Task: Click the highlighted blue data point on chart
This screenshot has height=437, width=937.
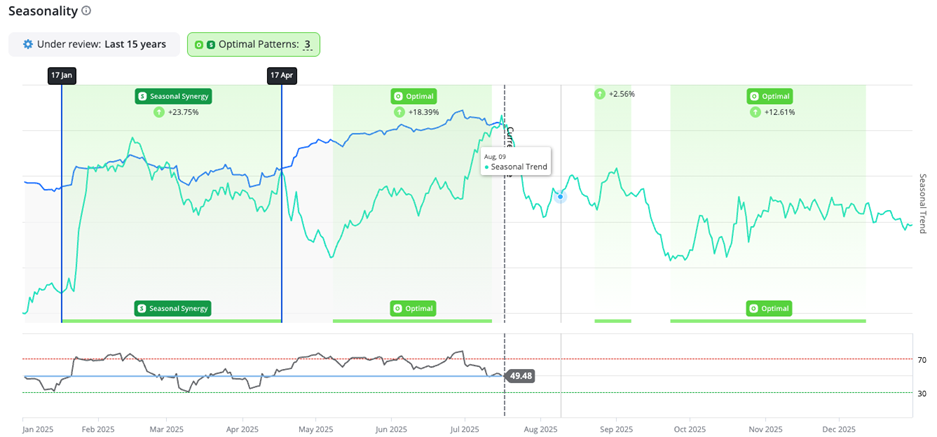Action: pyautogui.click(x=561, y=197)
